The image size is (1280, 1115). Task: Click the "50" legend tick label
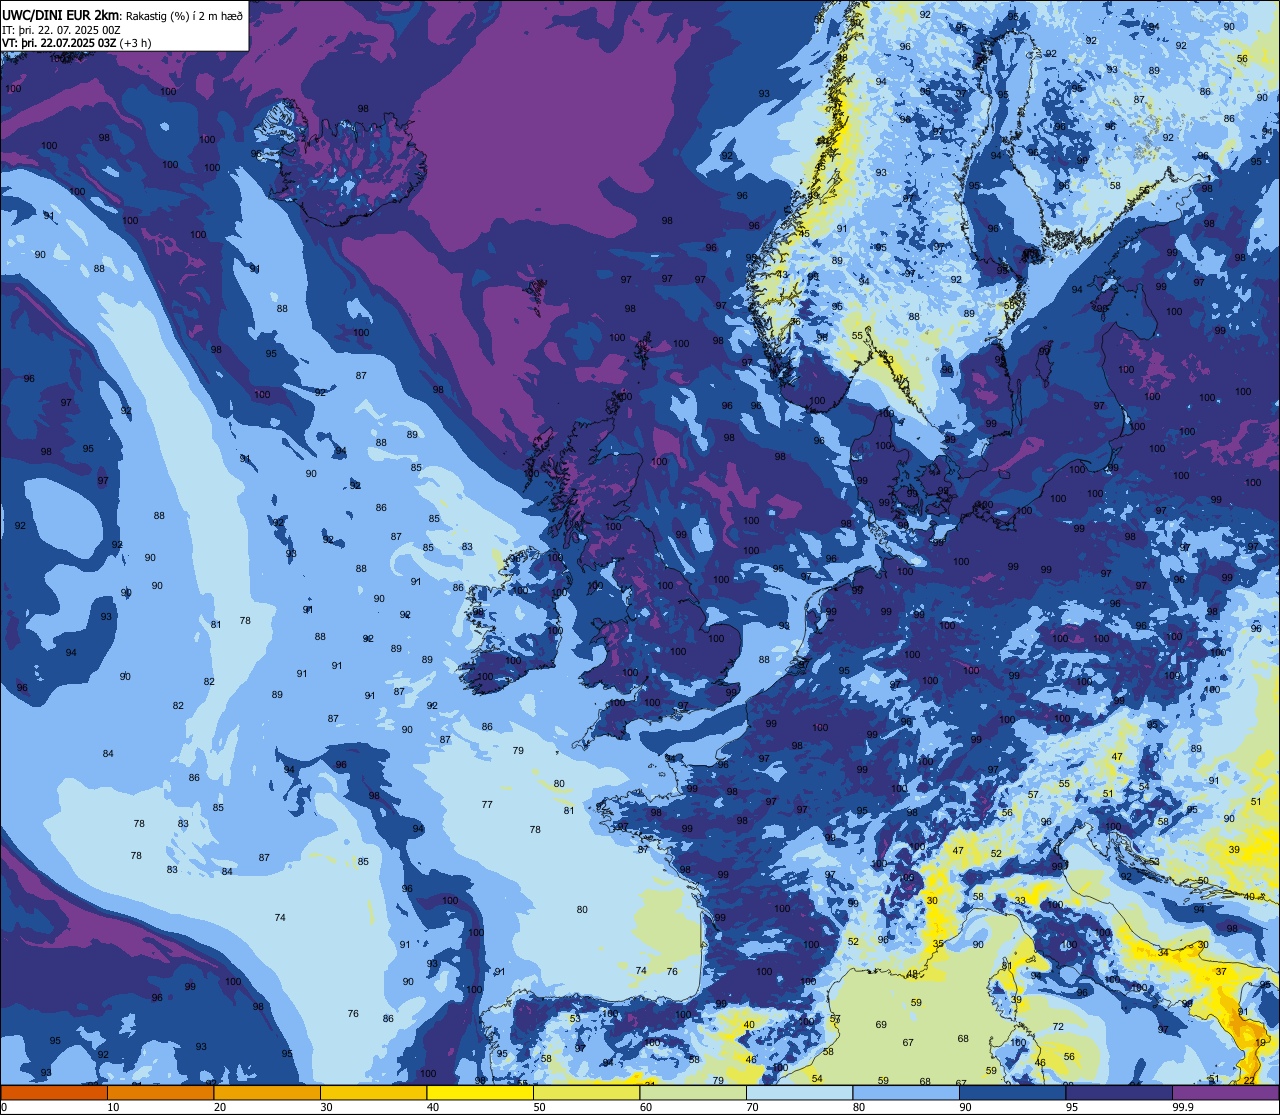pos(539,1107)
